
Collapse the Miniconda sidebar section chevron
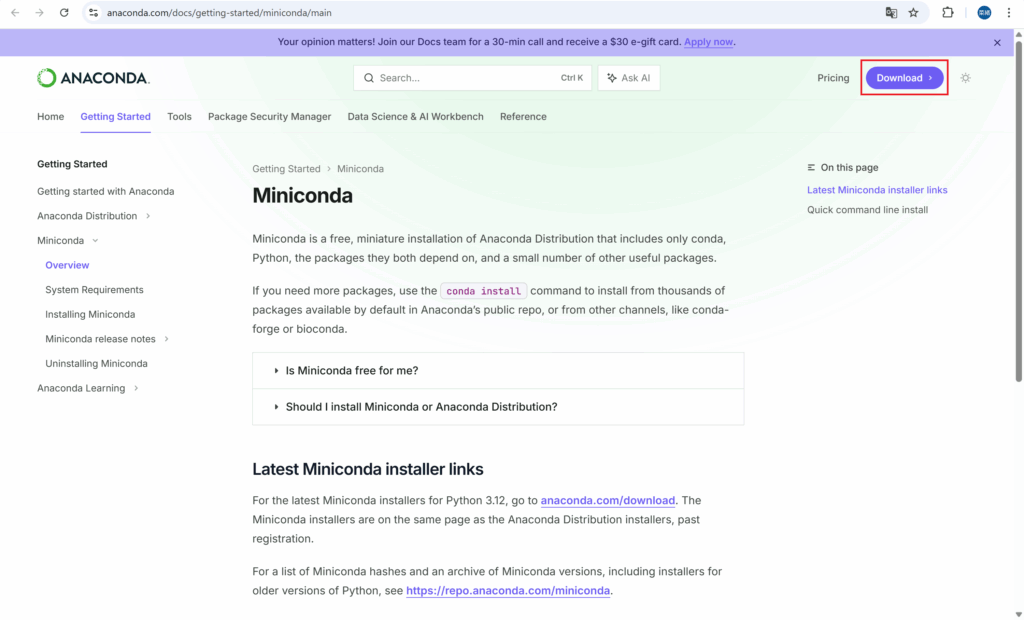(x=95, y=240)
